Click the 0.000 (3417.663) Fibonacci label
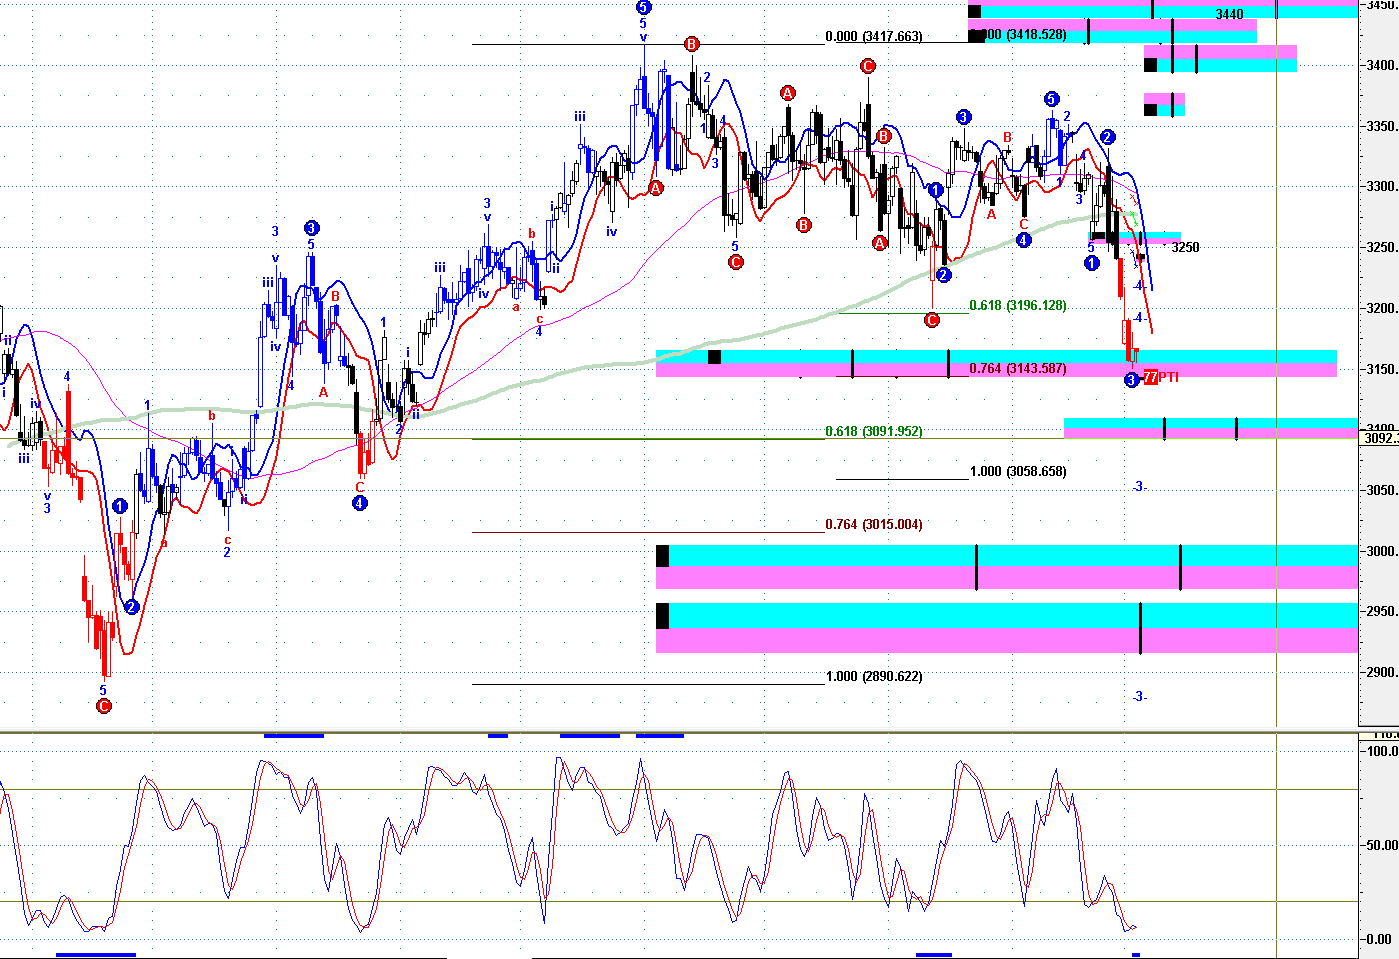 pos(874,36)
